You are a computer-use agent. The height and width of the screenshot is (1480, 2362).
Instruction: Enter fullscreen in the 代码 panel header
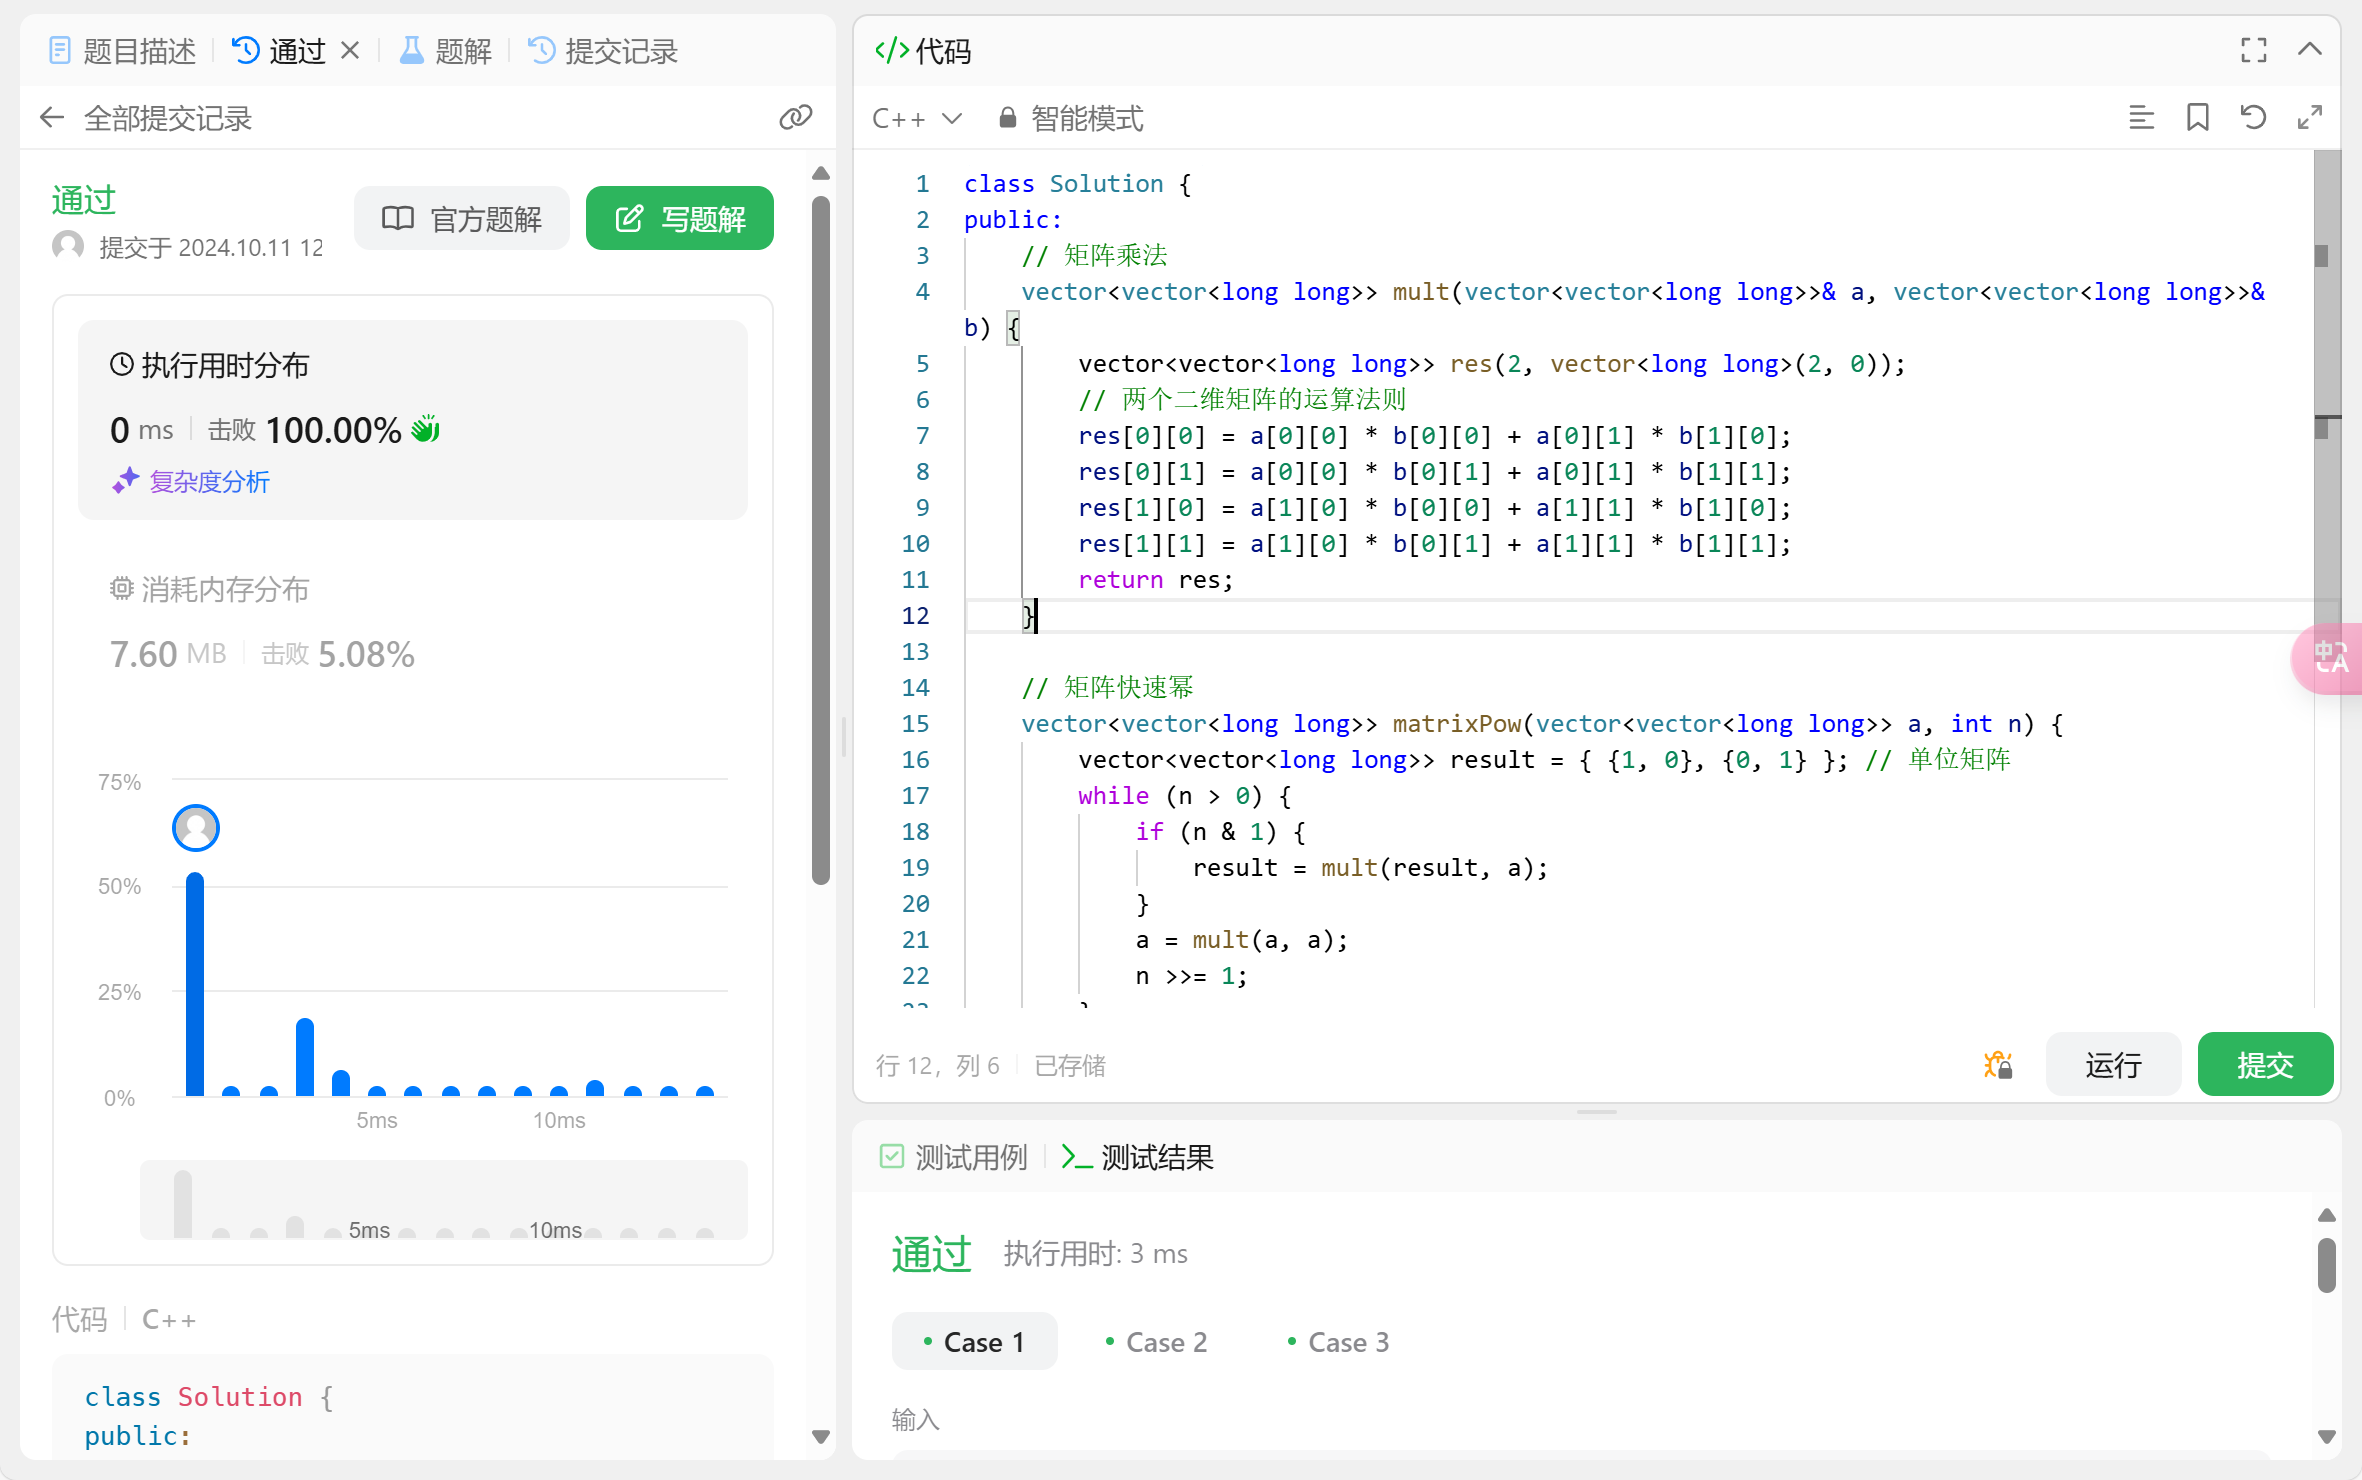coord(2254,50)
